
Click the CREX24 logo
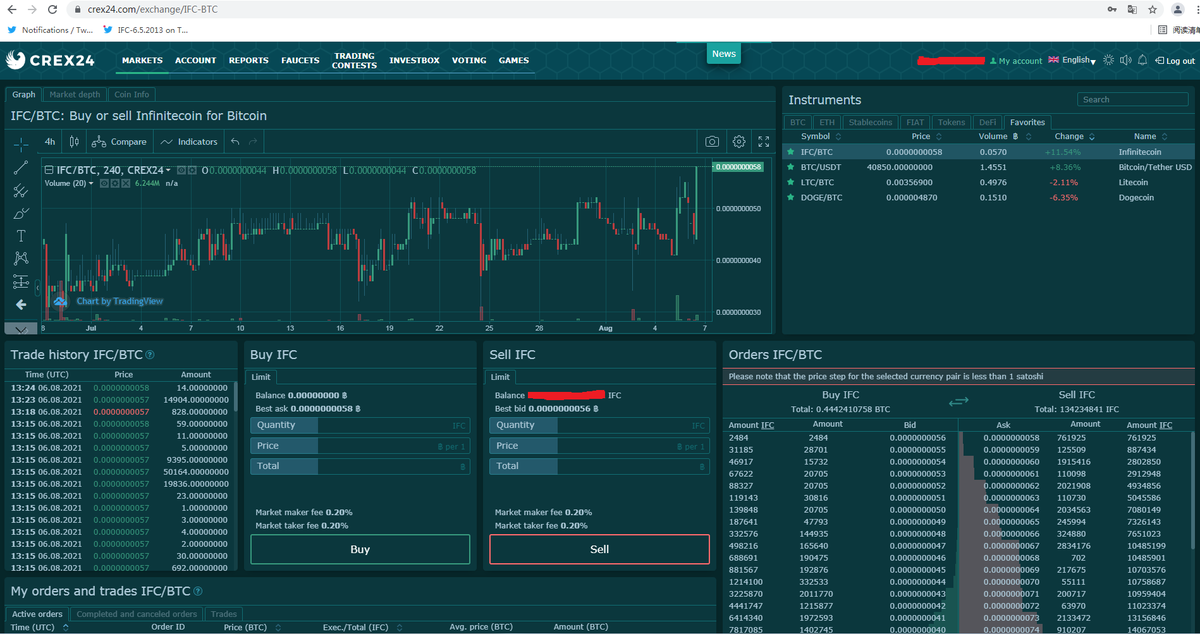click(x=51, y=60)
